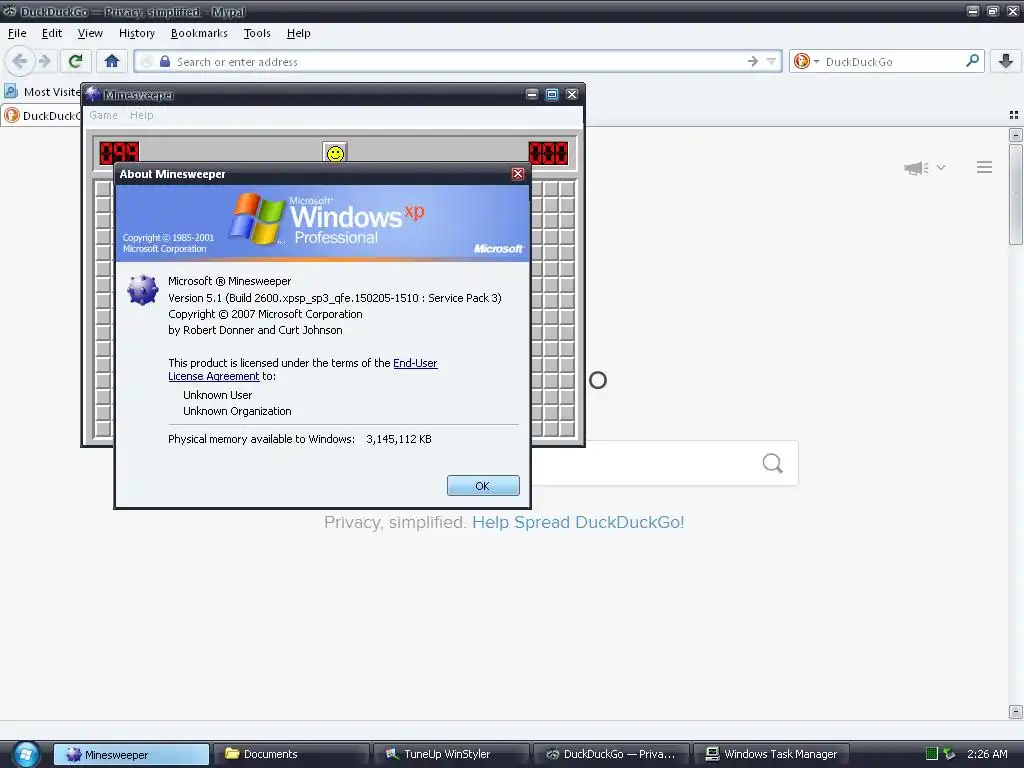Viewport: 1024px width, 768px height.
Task: Open the History menu in Mypal
Action: click(136, 33)
